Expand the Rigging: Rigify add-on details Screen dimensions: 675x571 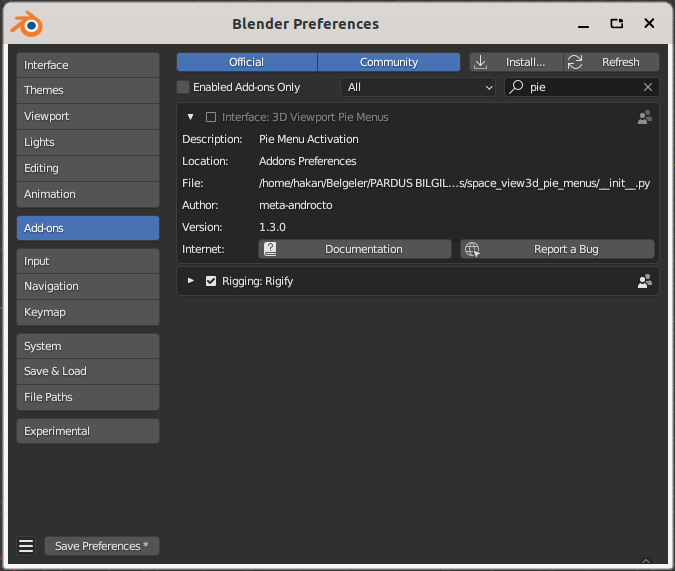[x=191, y=281]
